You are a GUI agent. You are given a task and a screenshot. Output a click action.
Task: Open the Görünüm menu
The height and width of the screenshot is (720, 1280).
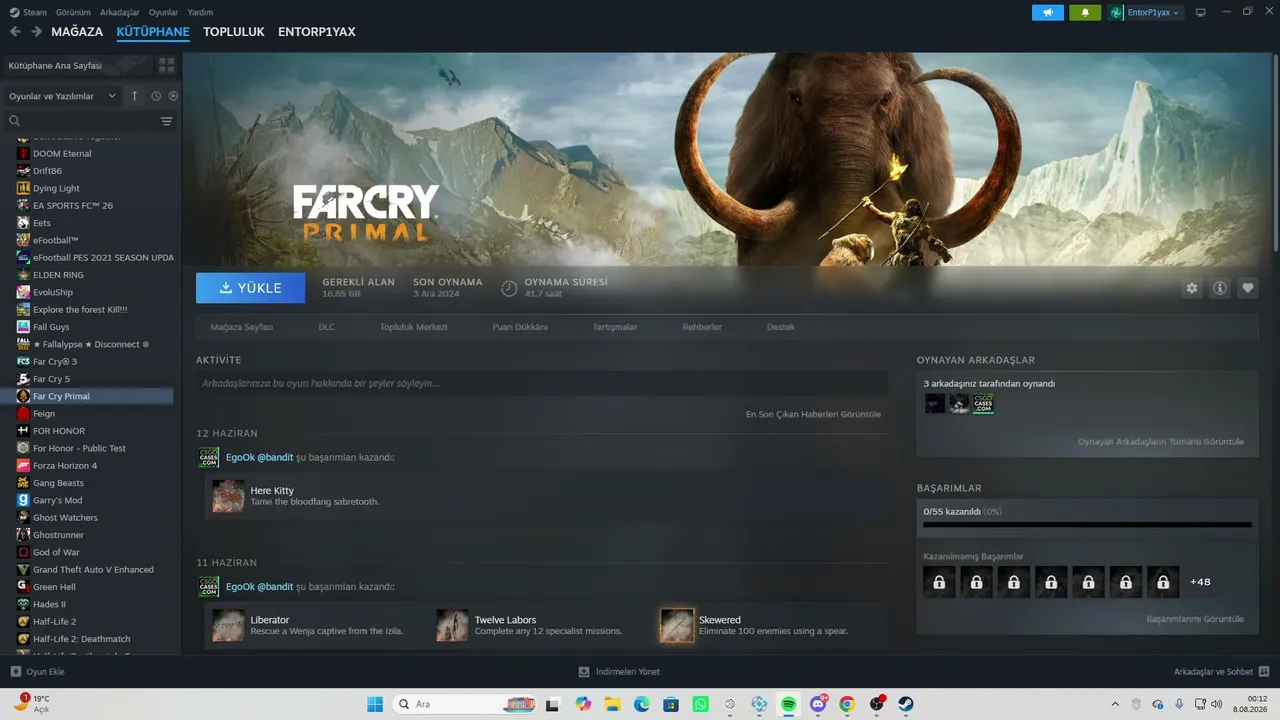(x=74, y=12)
